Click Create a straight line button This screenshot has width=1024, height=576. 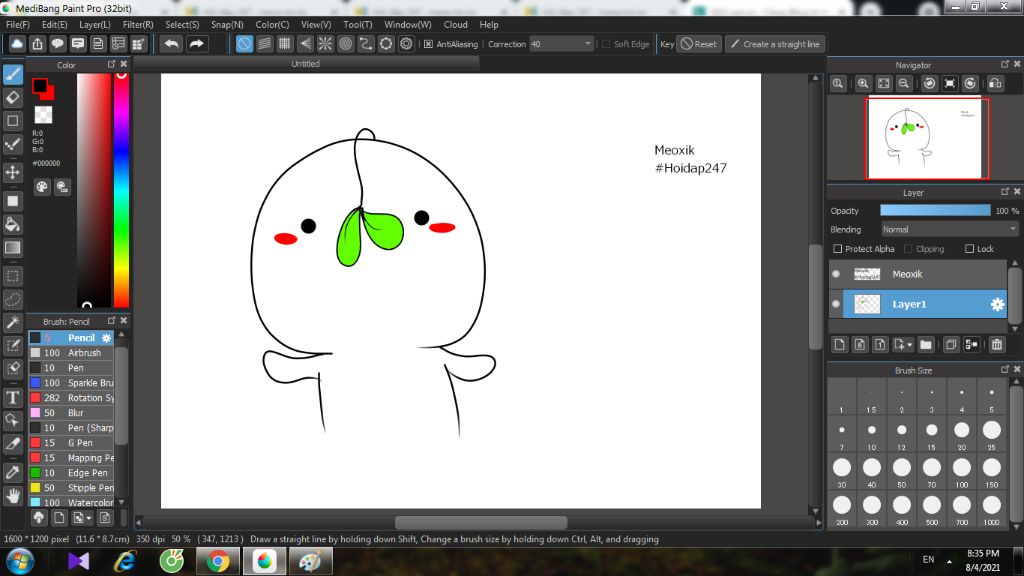(x=774, y=44)
